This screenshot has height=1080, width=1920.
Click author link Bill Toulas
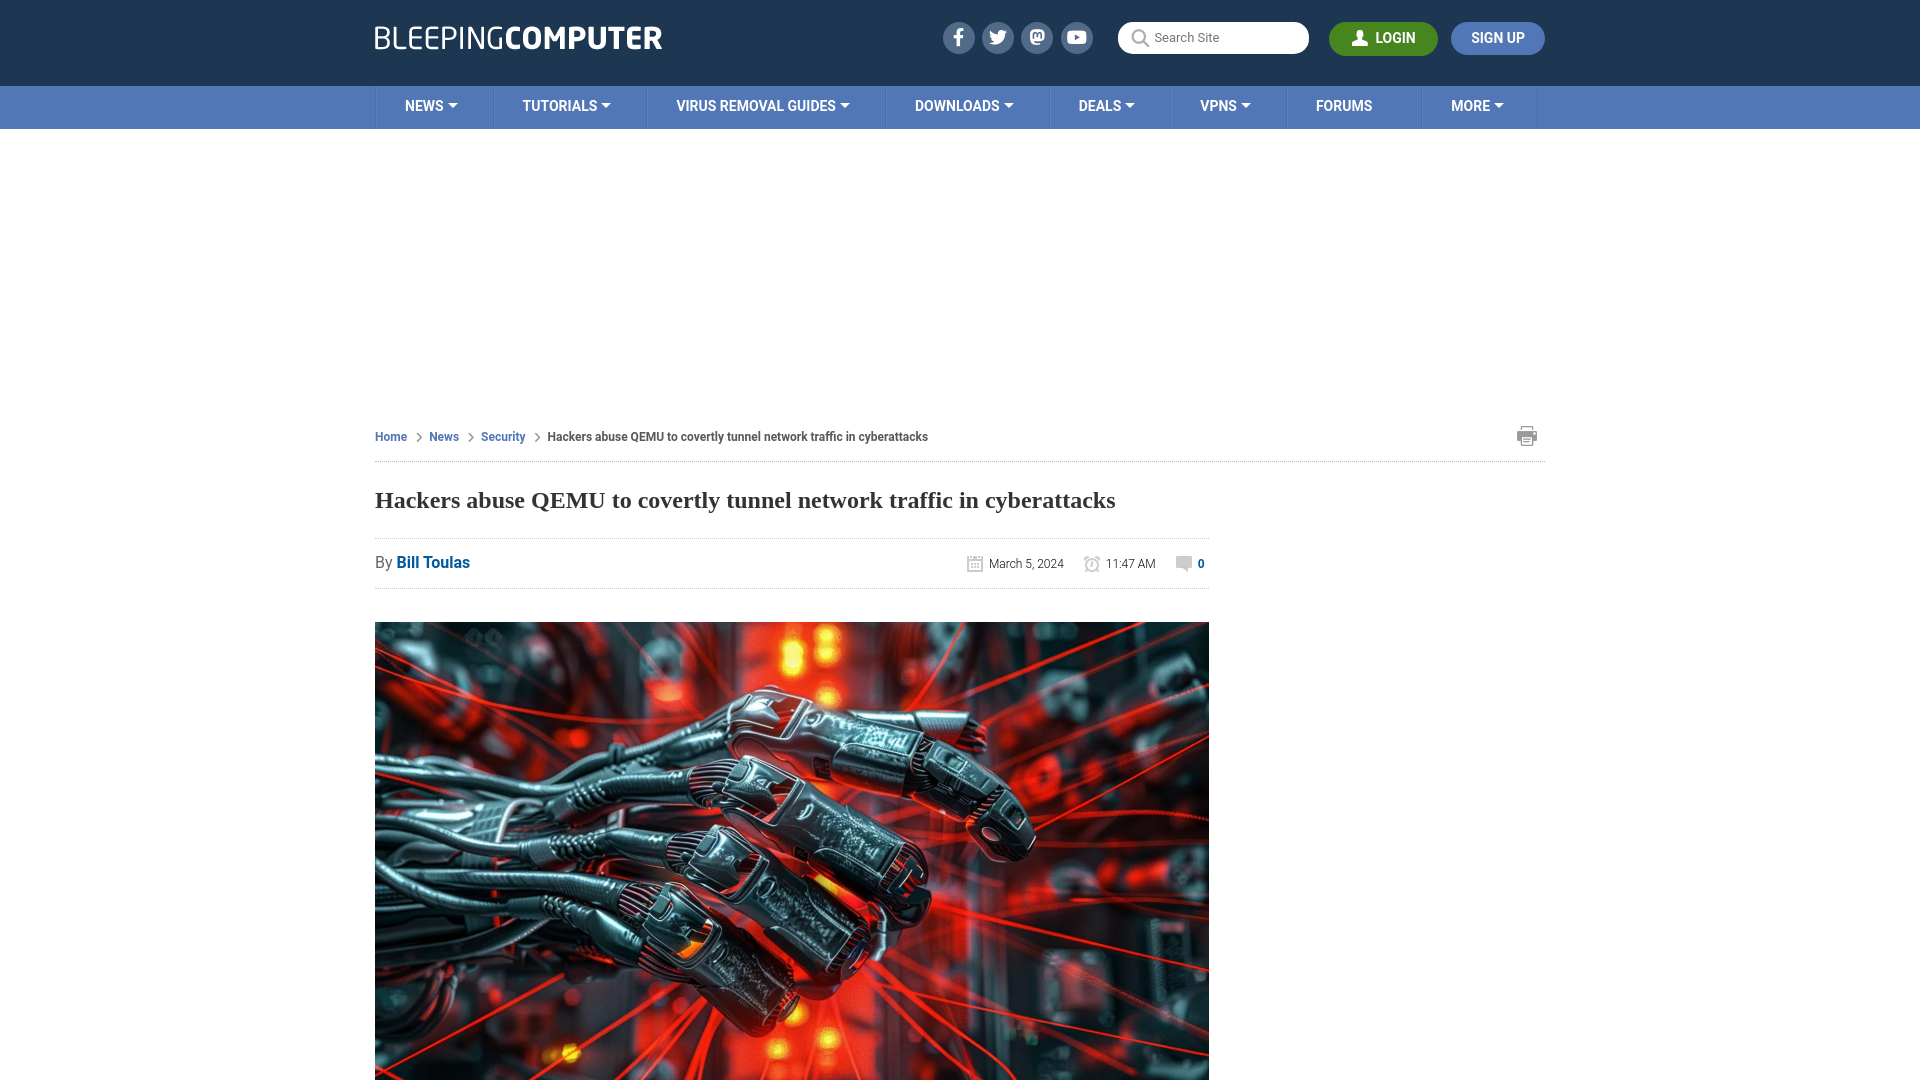[x=433, y=562]
